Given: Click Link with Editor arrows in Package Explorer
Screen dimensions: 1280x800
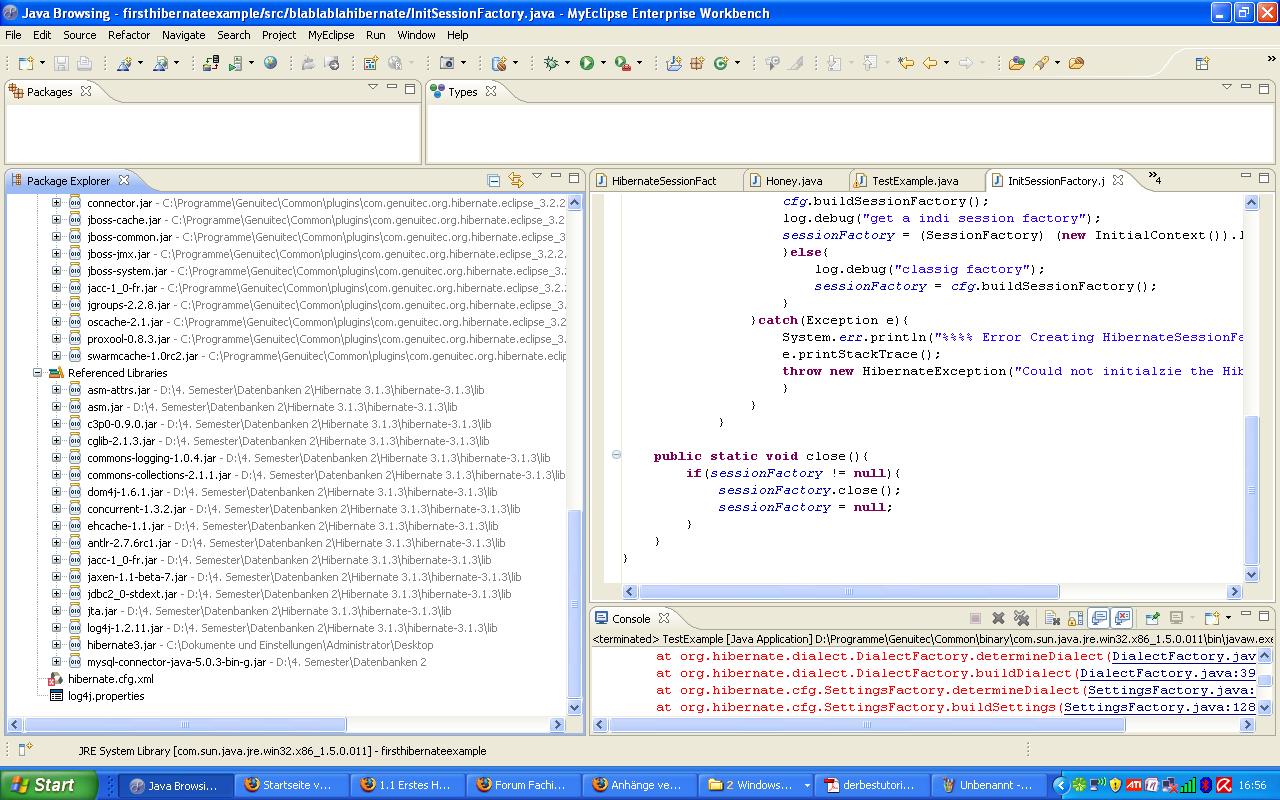Looking at the screenshot, I should 516,180.
